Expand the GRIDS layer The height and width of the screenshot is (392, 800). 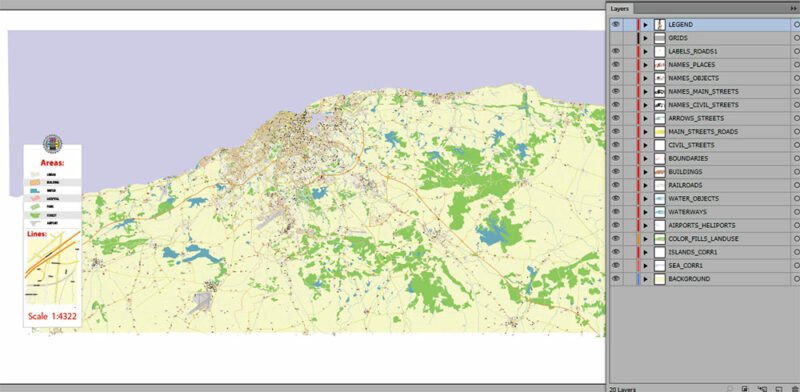coord(645,38)
